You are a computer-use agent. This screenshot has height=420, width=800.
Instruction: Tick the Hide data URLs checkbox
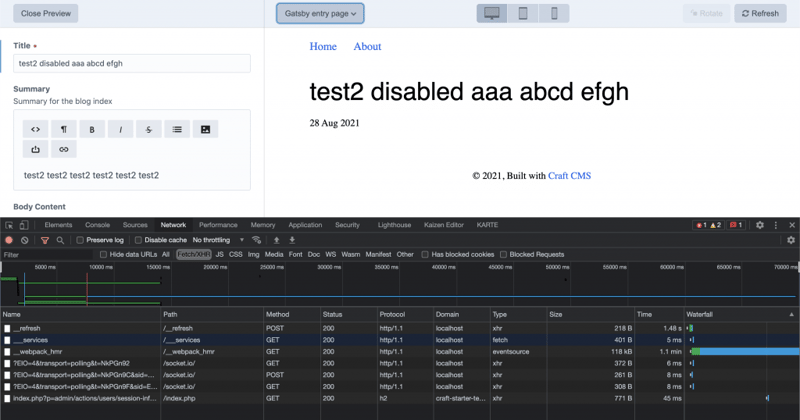105,255
